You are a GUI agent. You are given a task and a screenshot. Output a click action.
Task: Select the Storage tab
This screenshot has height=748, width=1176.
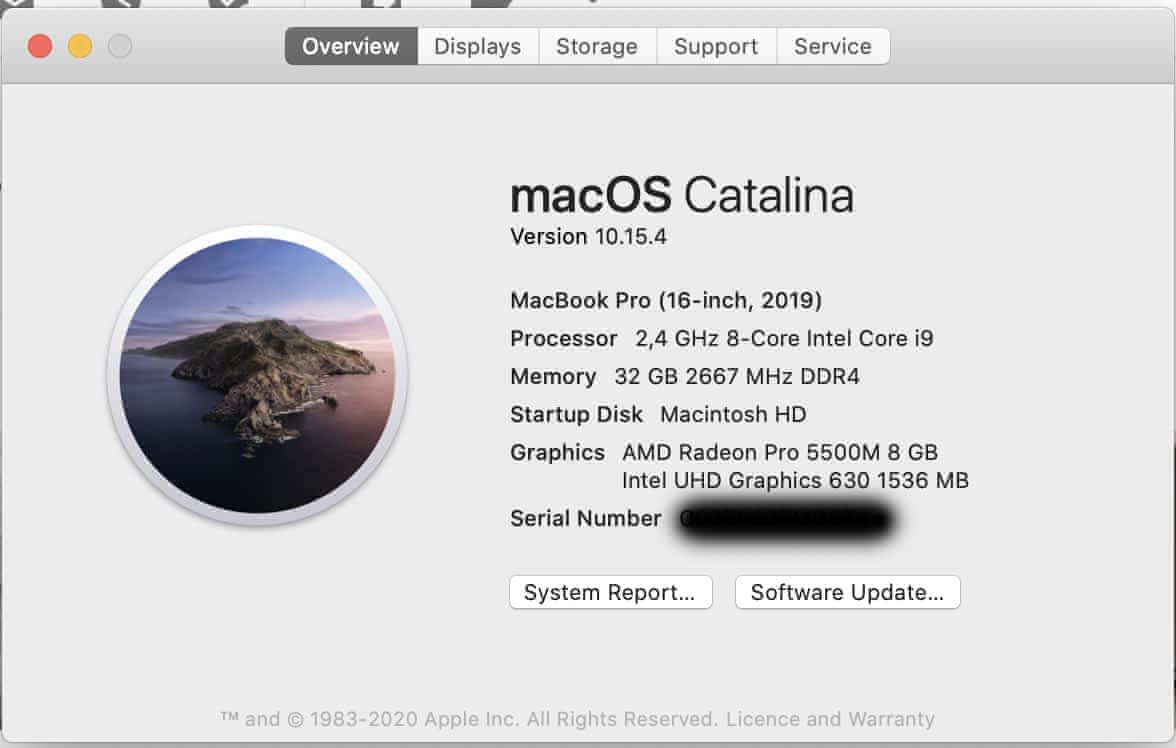point(596,46)
